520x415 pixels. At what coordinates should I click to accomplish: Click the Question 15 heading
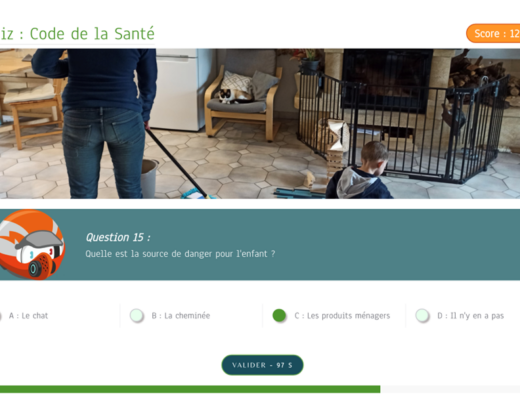[118, 237]
